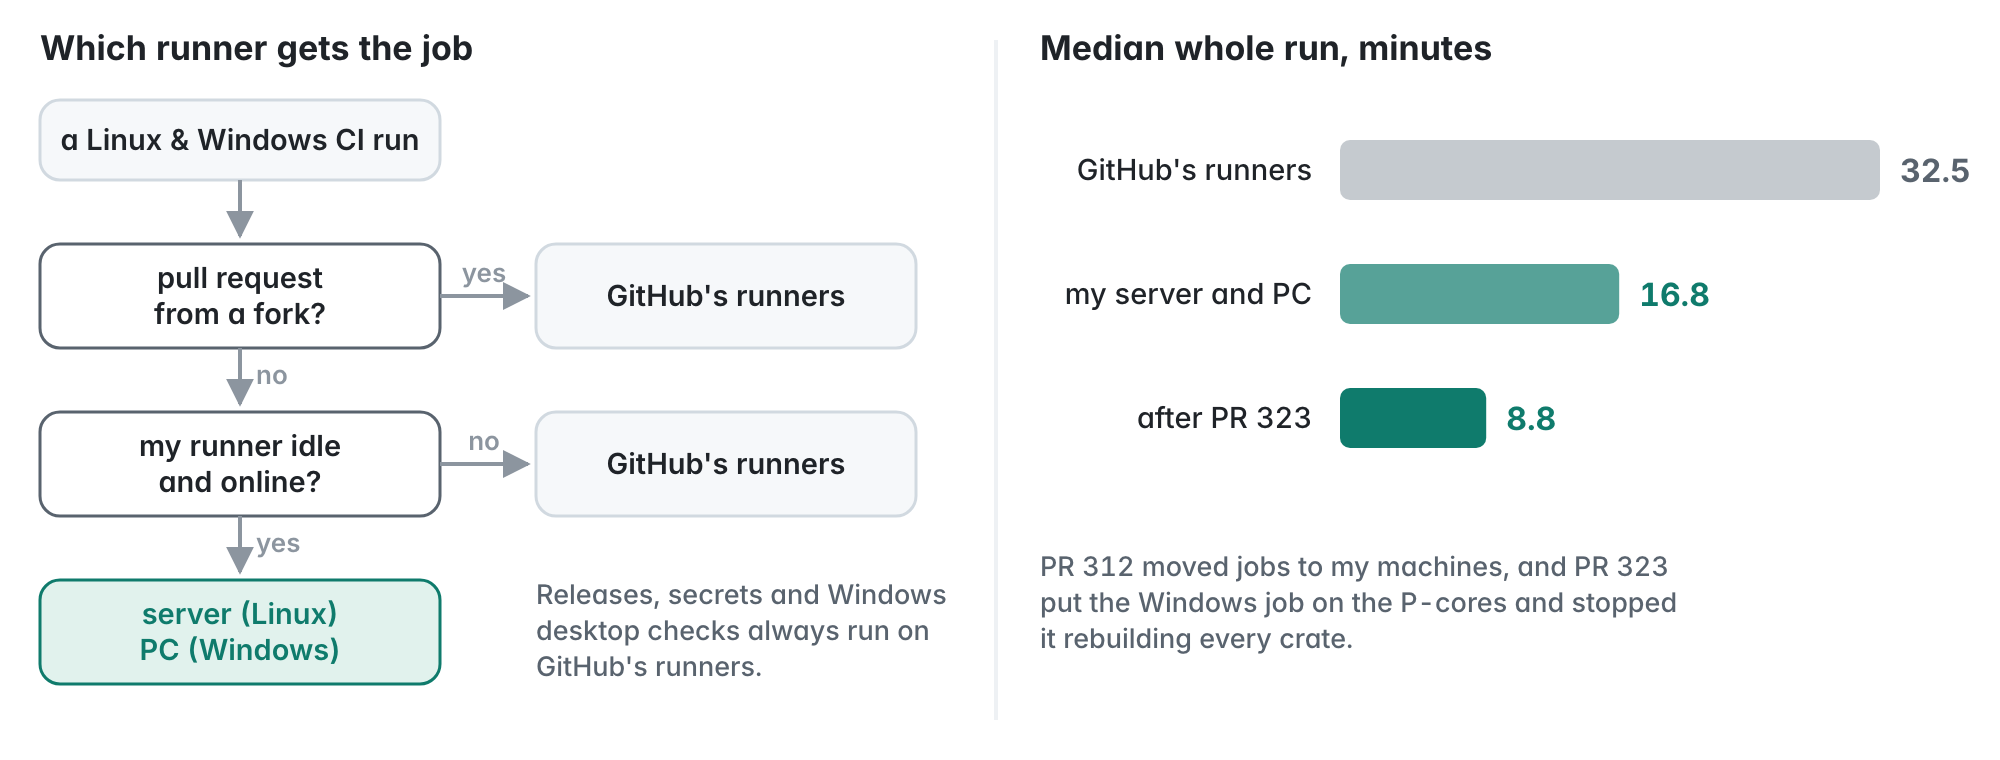Click the teal bar for my server and PC

click(x=1479, y=294)
